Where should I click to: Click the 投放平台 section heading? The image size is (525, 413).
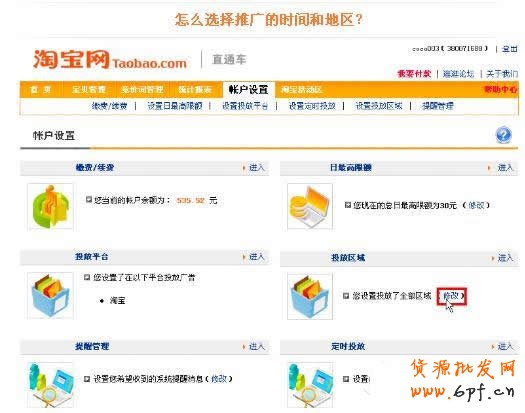pyautogui.click(x=92, y=257)
